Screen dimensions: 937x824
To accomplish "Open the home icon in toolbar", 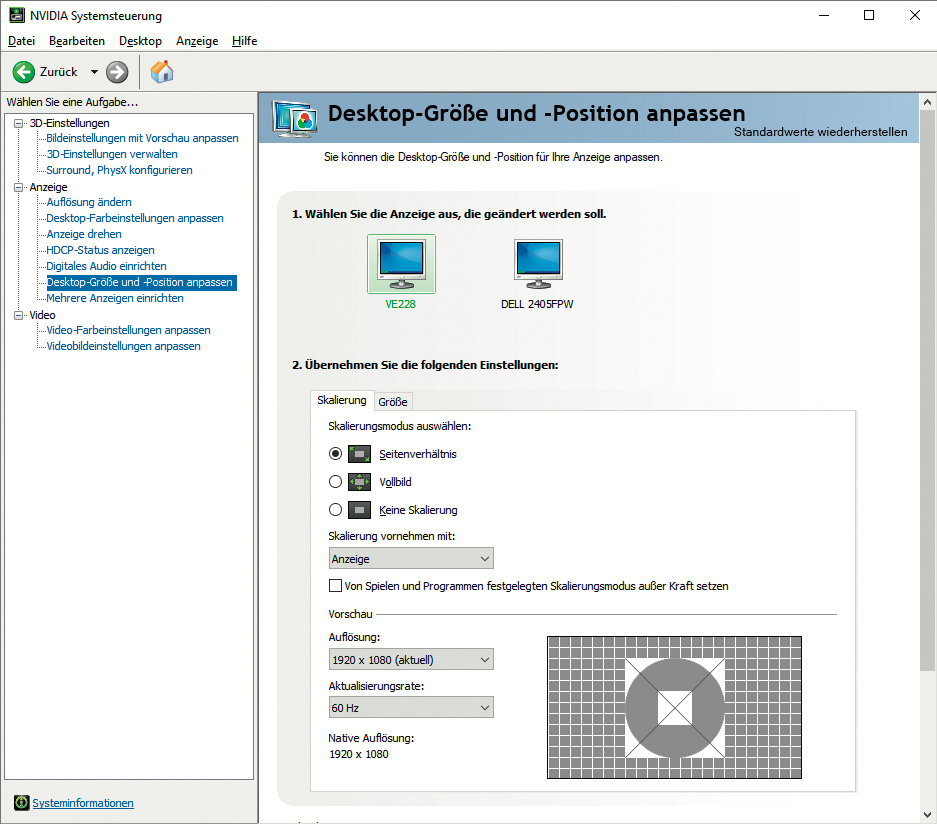I will [x=162, y=72].
